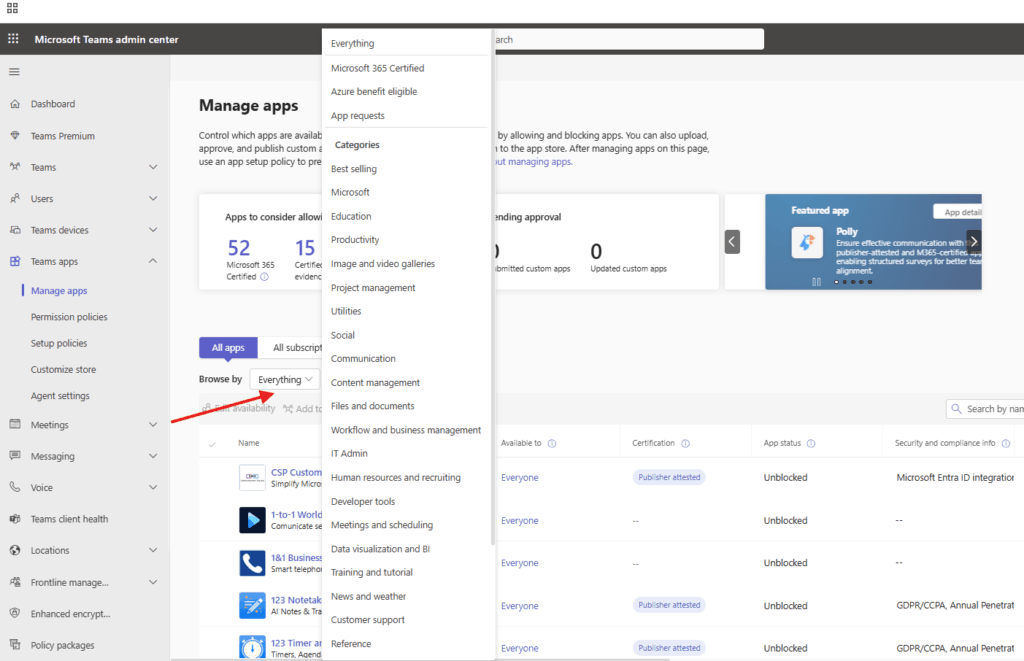Open Permission policies in sidebar

click(69, 317)
